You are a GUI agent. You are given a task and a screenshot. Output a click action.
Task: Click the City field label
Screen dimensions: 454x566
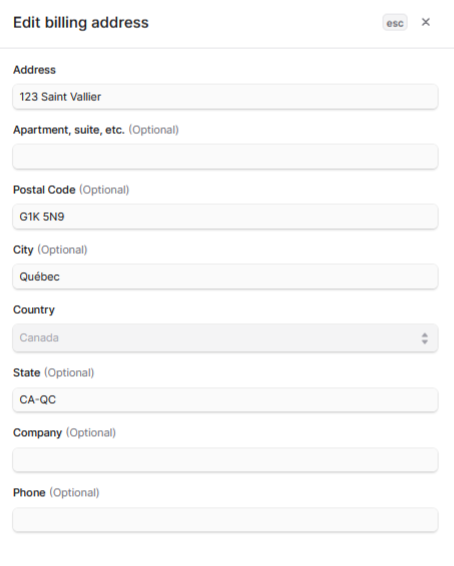click(23, 250)
